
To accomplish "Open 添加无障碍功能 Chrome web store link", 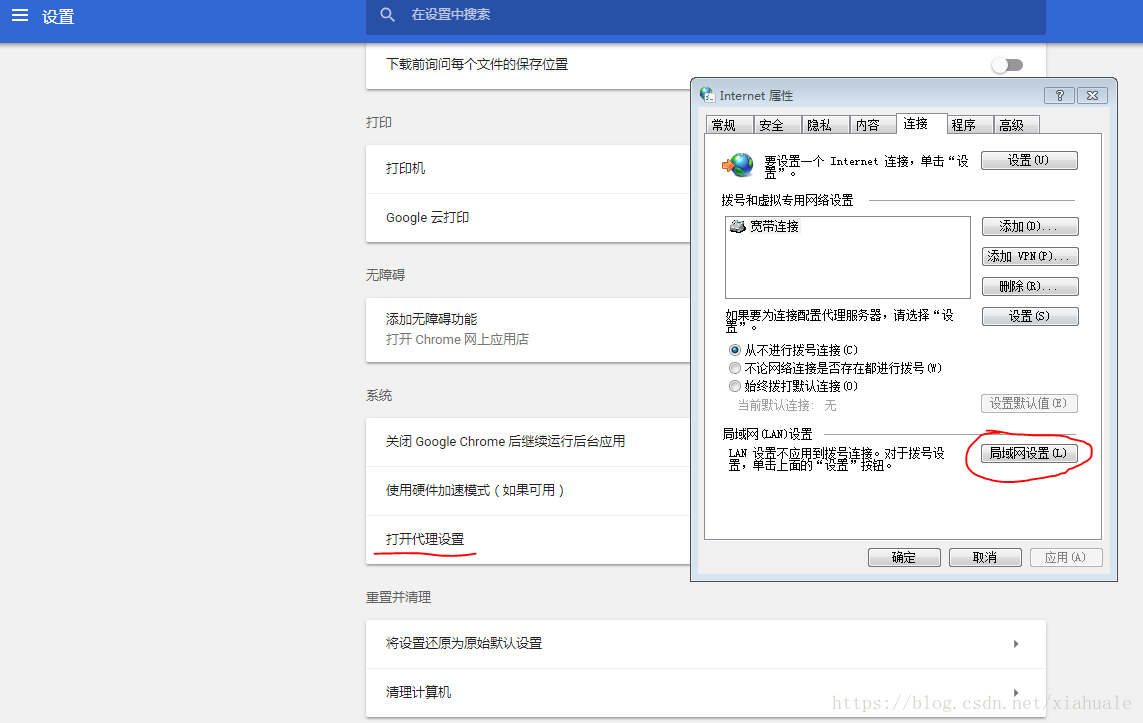I will 528,329.
